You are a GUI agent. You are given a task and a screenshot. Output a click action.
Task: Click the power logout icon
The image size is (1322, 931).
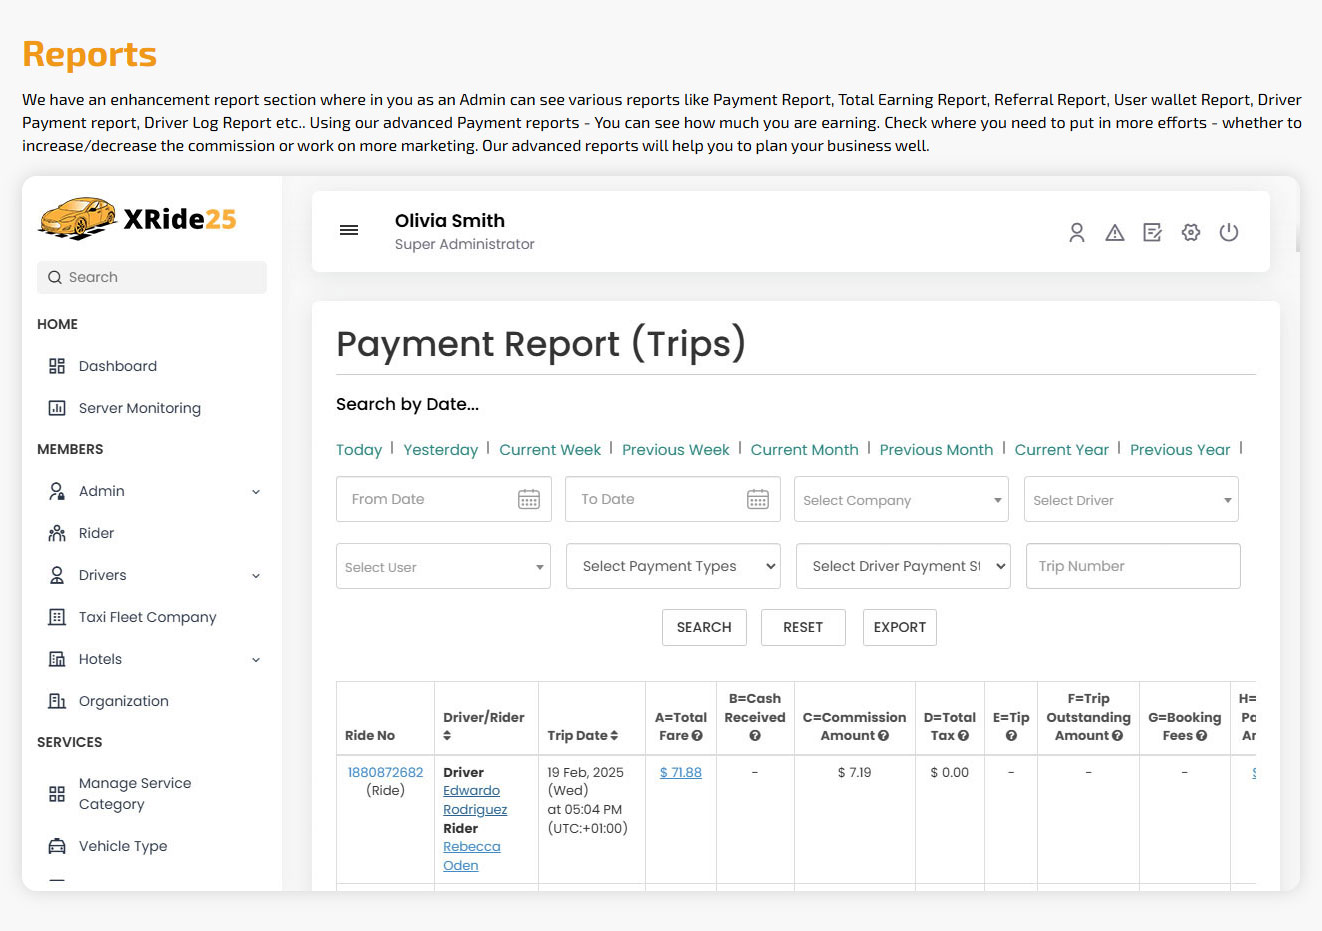click(1229, 232)
